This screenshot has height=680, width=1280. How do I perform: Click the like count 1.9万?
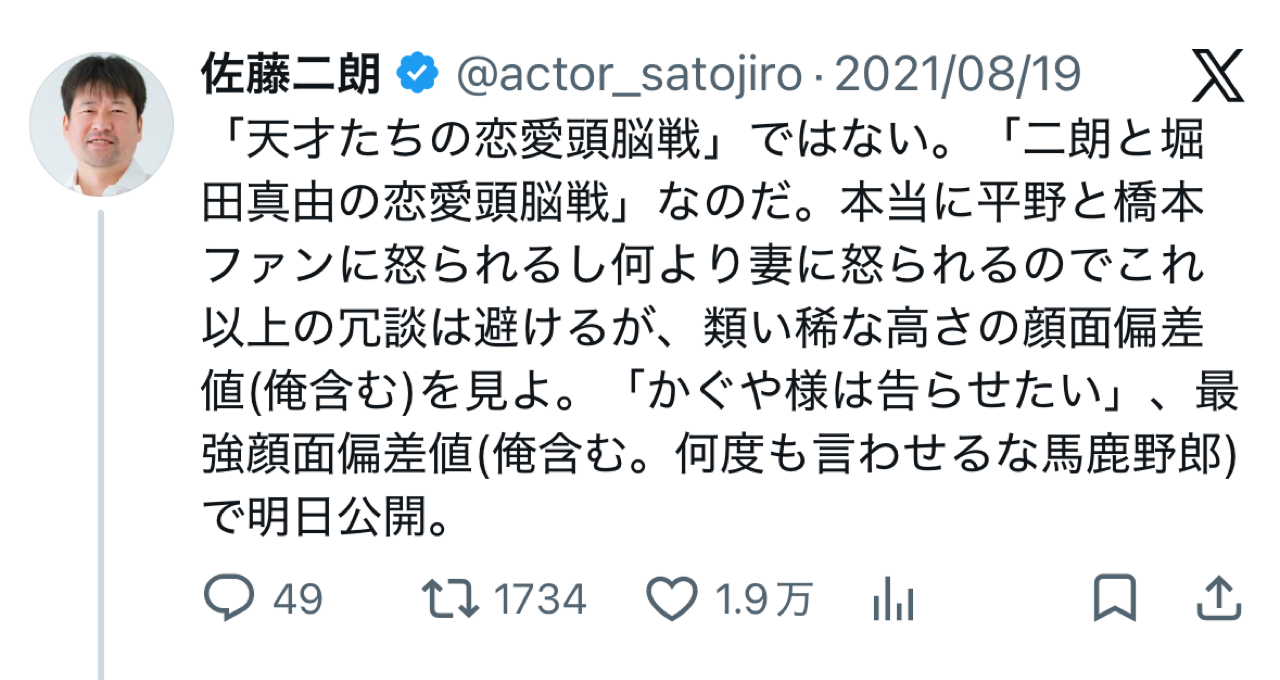[763, 600]
